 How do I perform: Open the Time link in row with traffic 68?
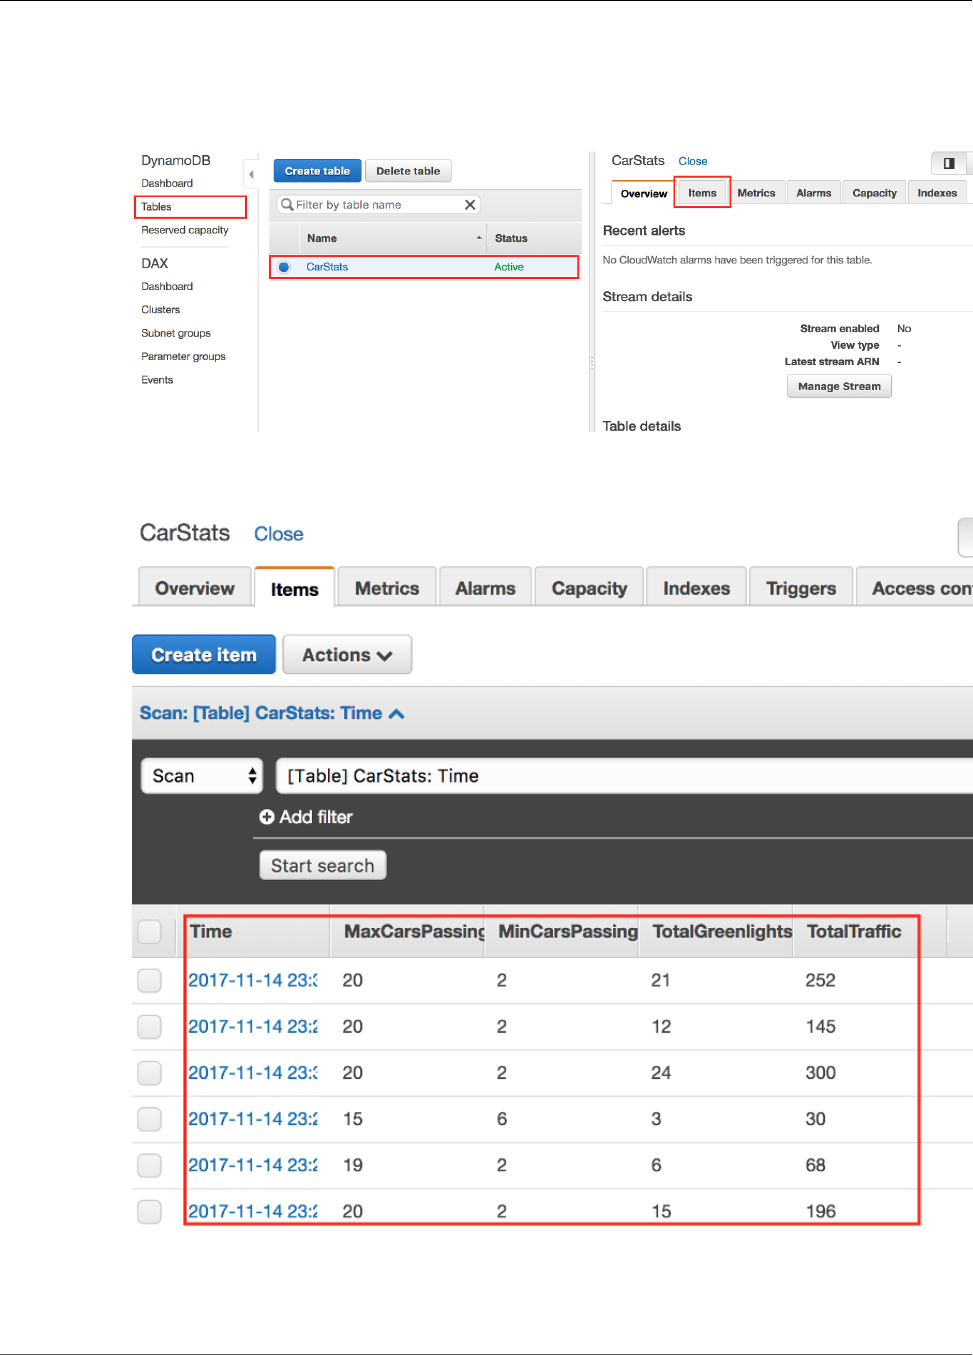point(253,1165)
